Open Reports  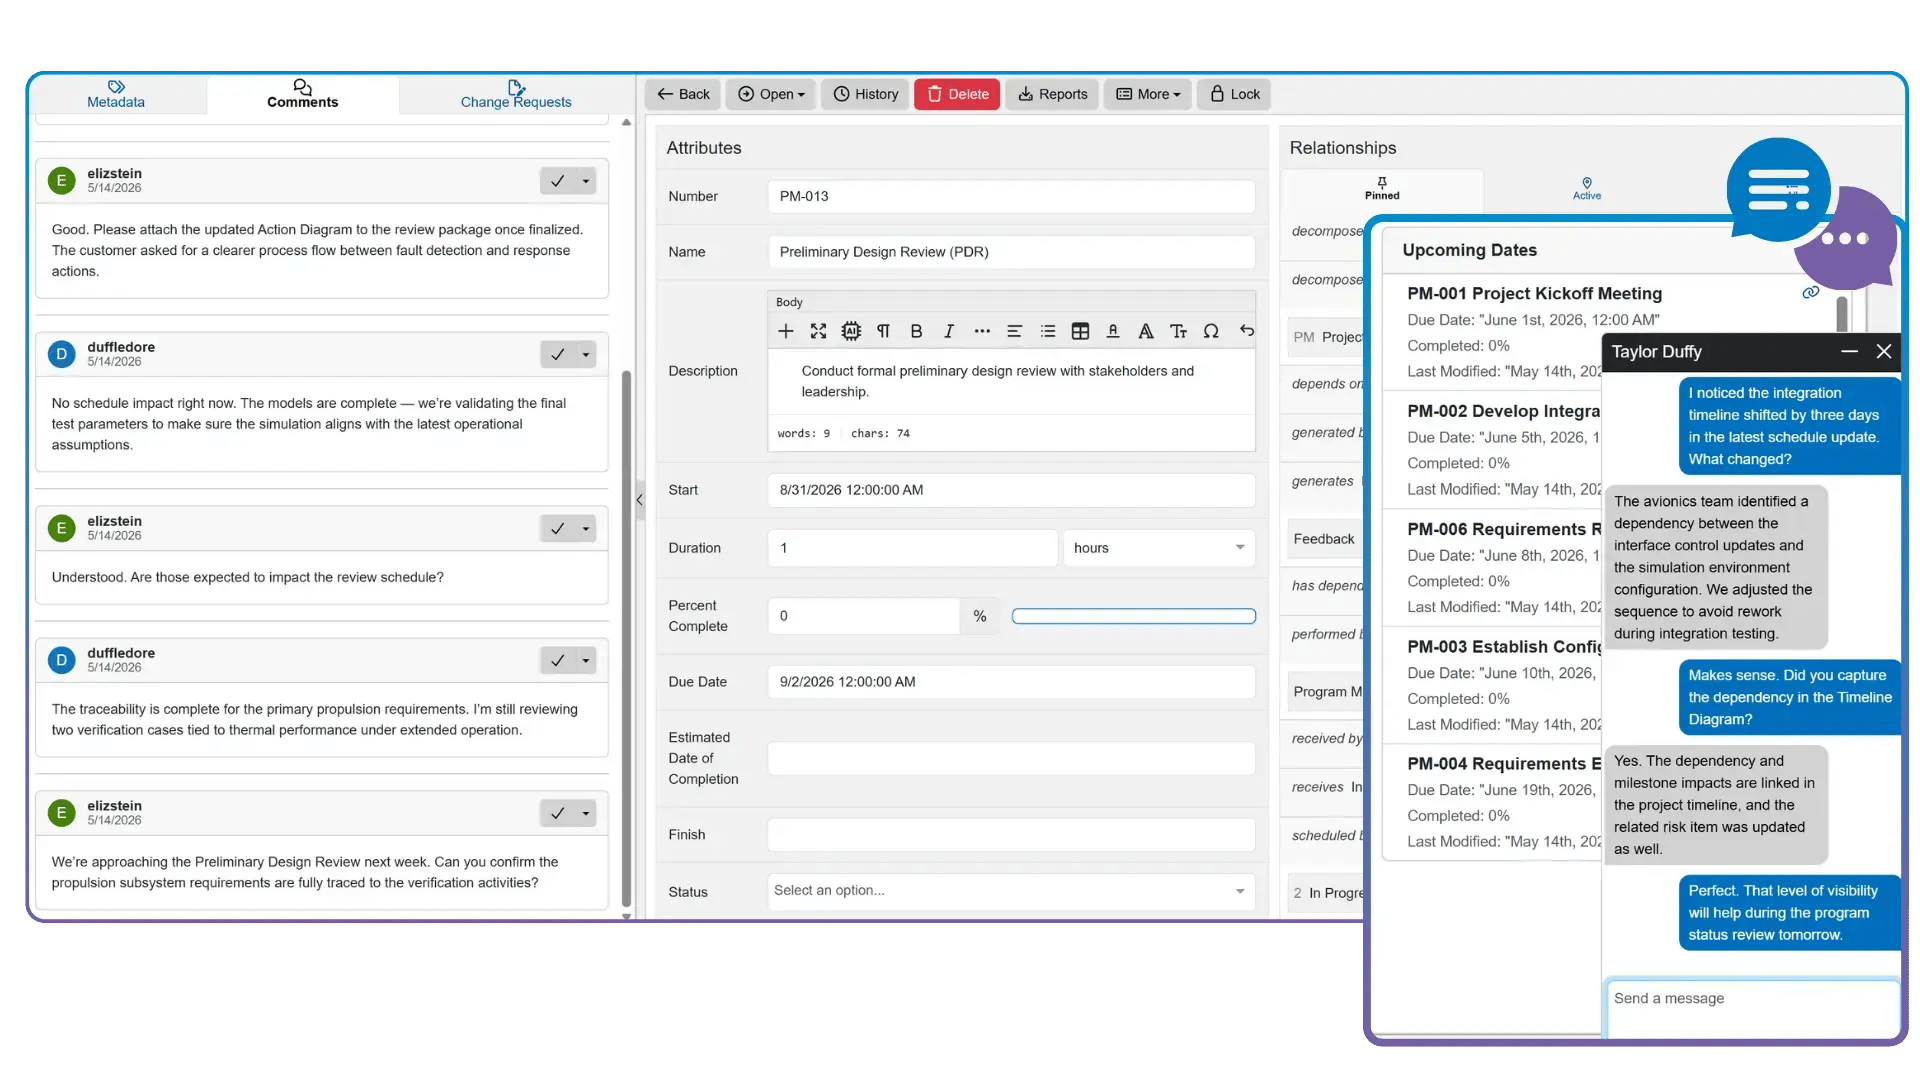coord(1052,94)
